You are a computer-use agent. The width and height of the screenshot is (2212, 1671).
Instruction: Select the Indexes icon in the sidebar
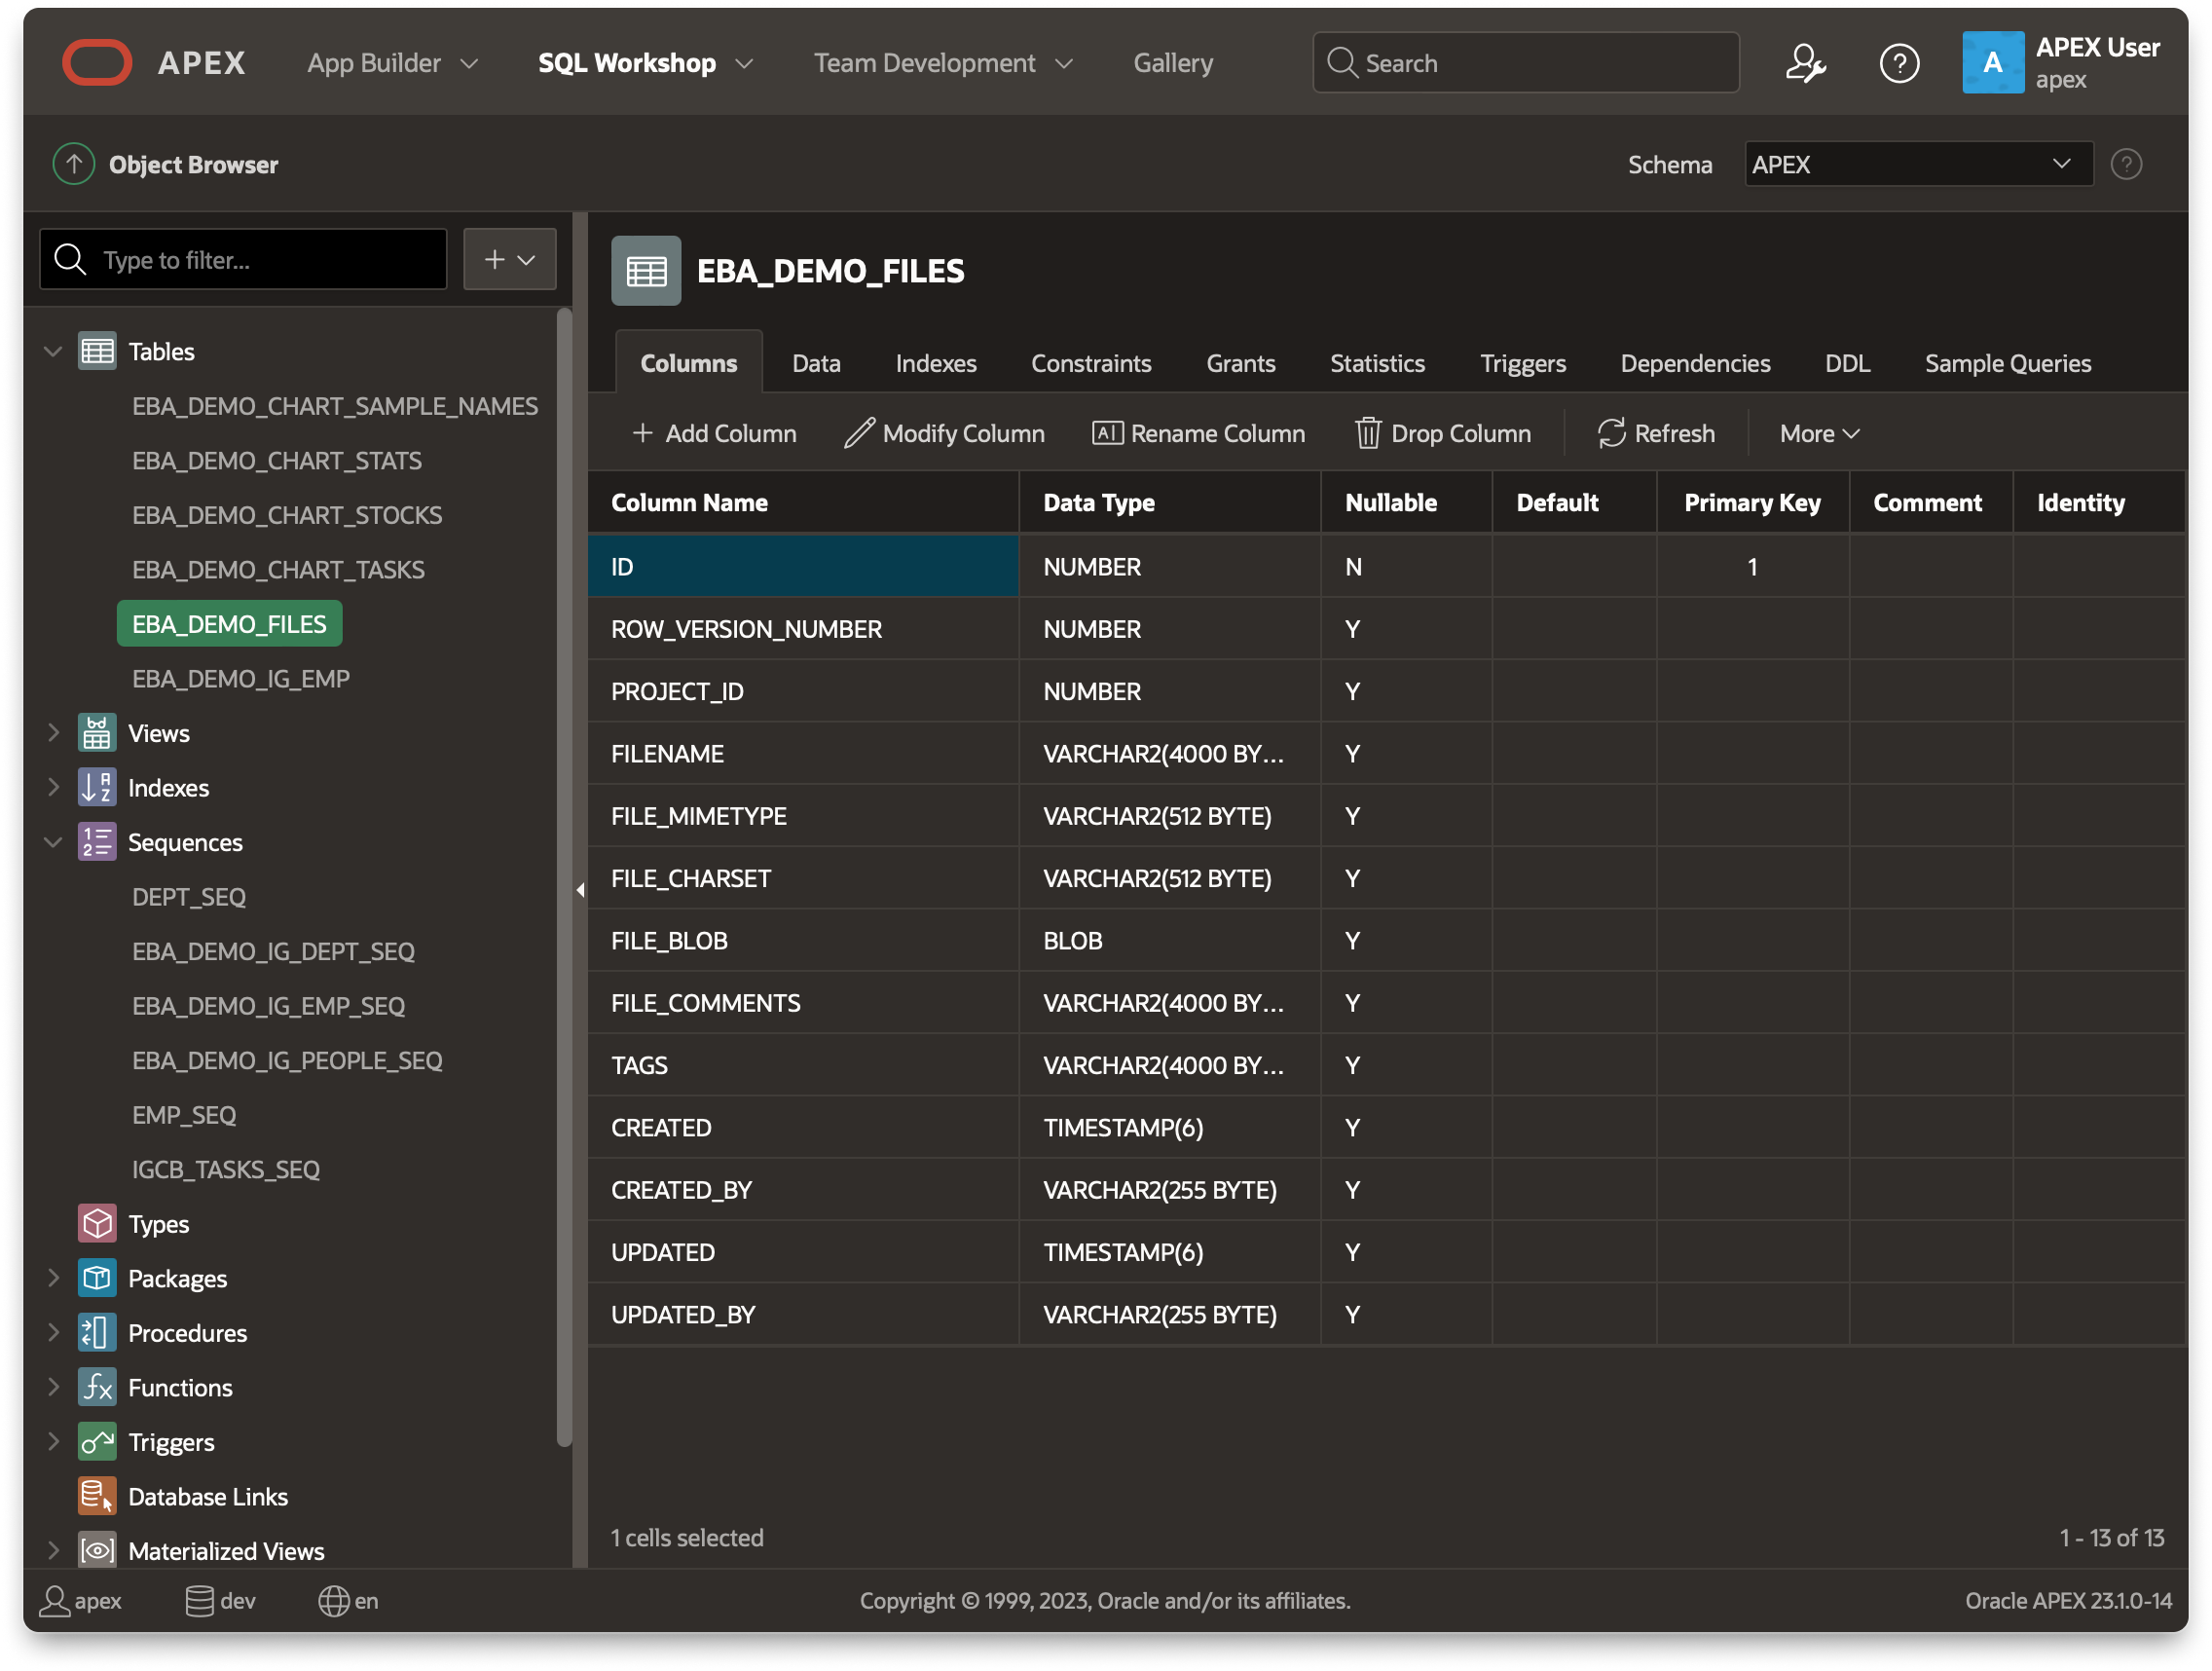[96, 787]
